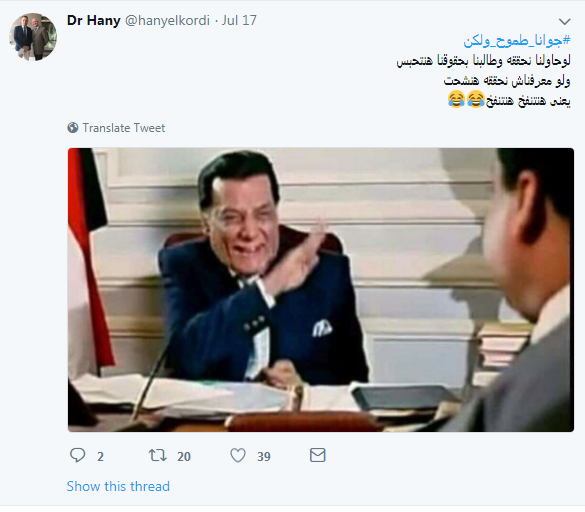Click the reply count number 2
585x512 pixels.
click(x=100, y=456)
